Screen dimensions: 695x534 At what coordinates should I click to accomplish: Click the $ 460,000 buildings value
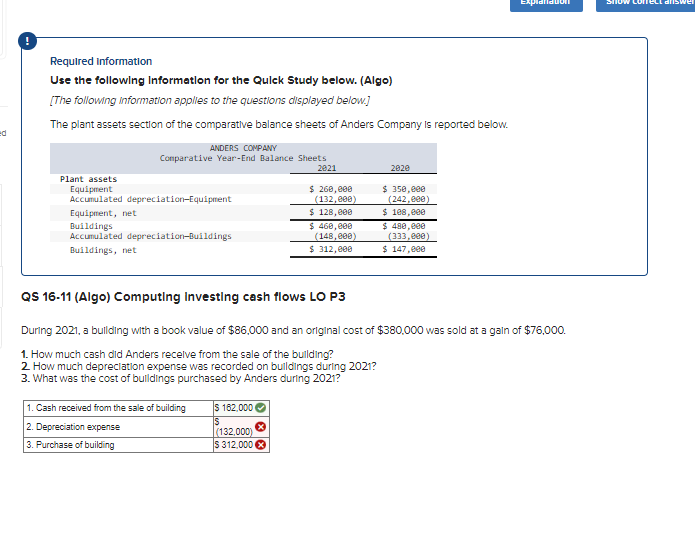pos(331,226)
